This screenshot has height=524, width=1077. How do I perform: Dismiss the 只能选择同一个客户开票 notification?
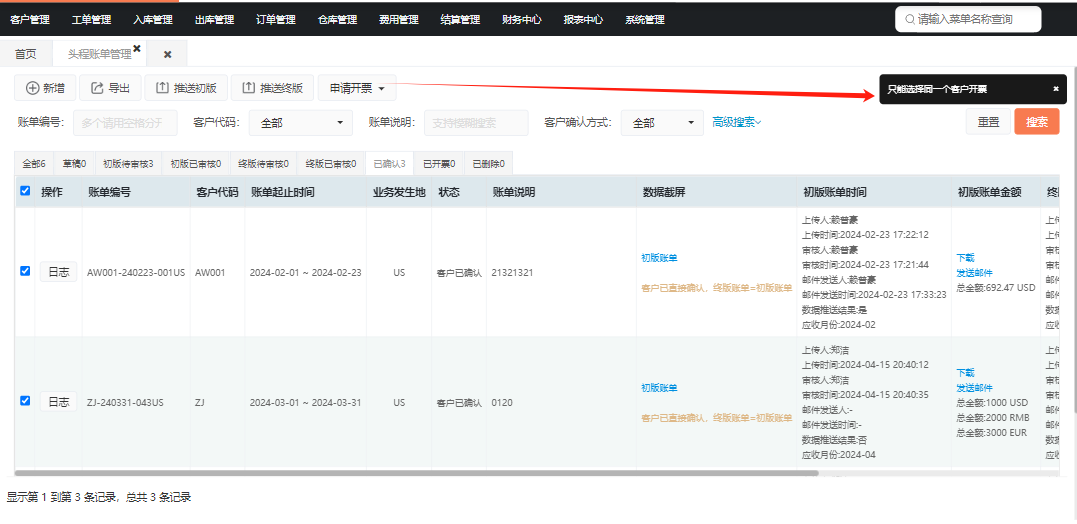[x=1056, y=89]
